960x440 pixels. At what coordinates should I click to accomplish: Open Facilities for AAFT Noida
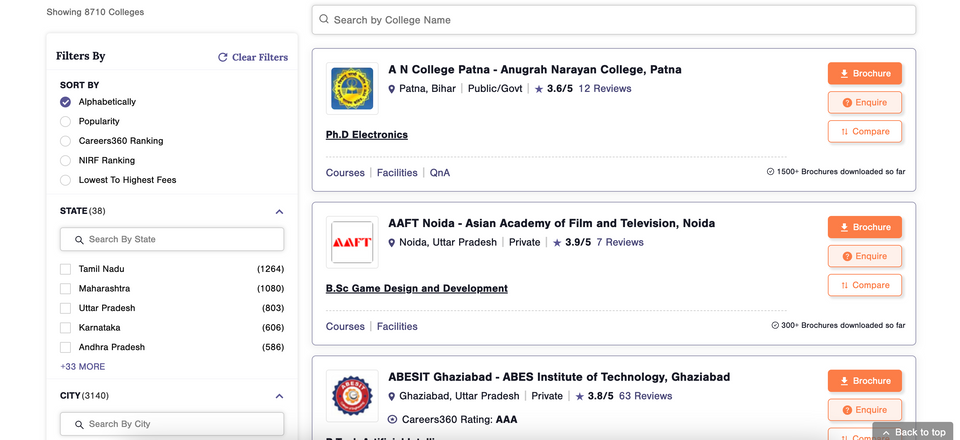397,326
